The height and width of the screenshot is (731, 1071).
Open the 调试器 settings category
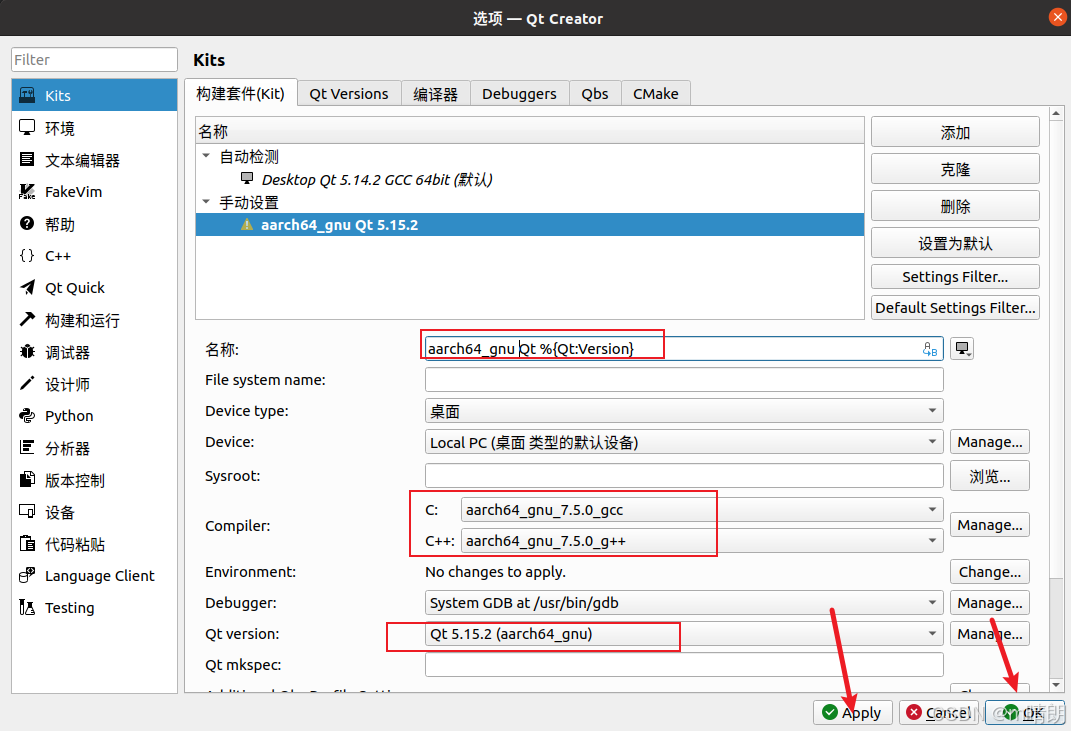(x=94, y=352)
